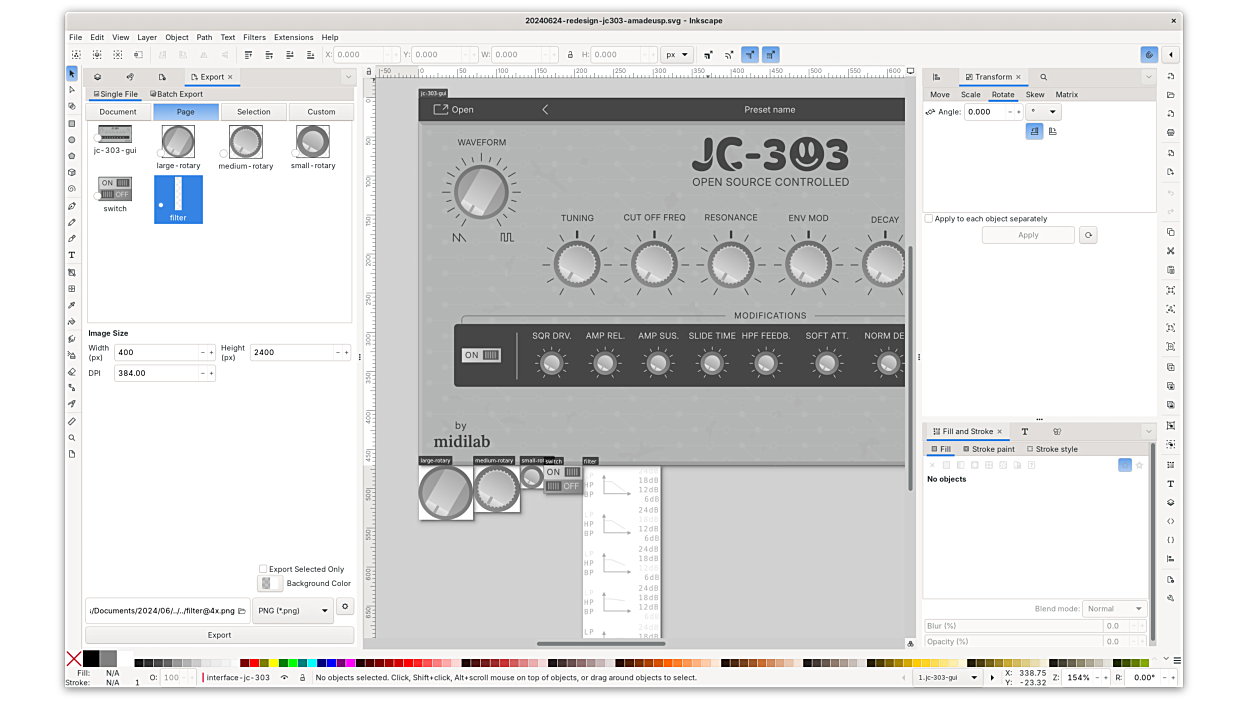Select the Text tool in toolbox

(71, 255)
